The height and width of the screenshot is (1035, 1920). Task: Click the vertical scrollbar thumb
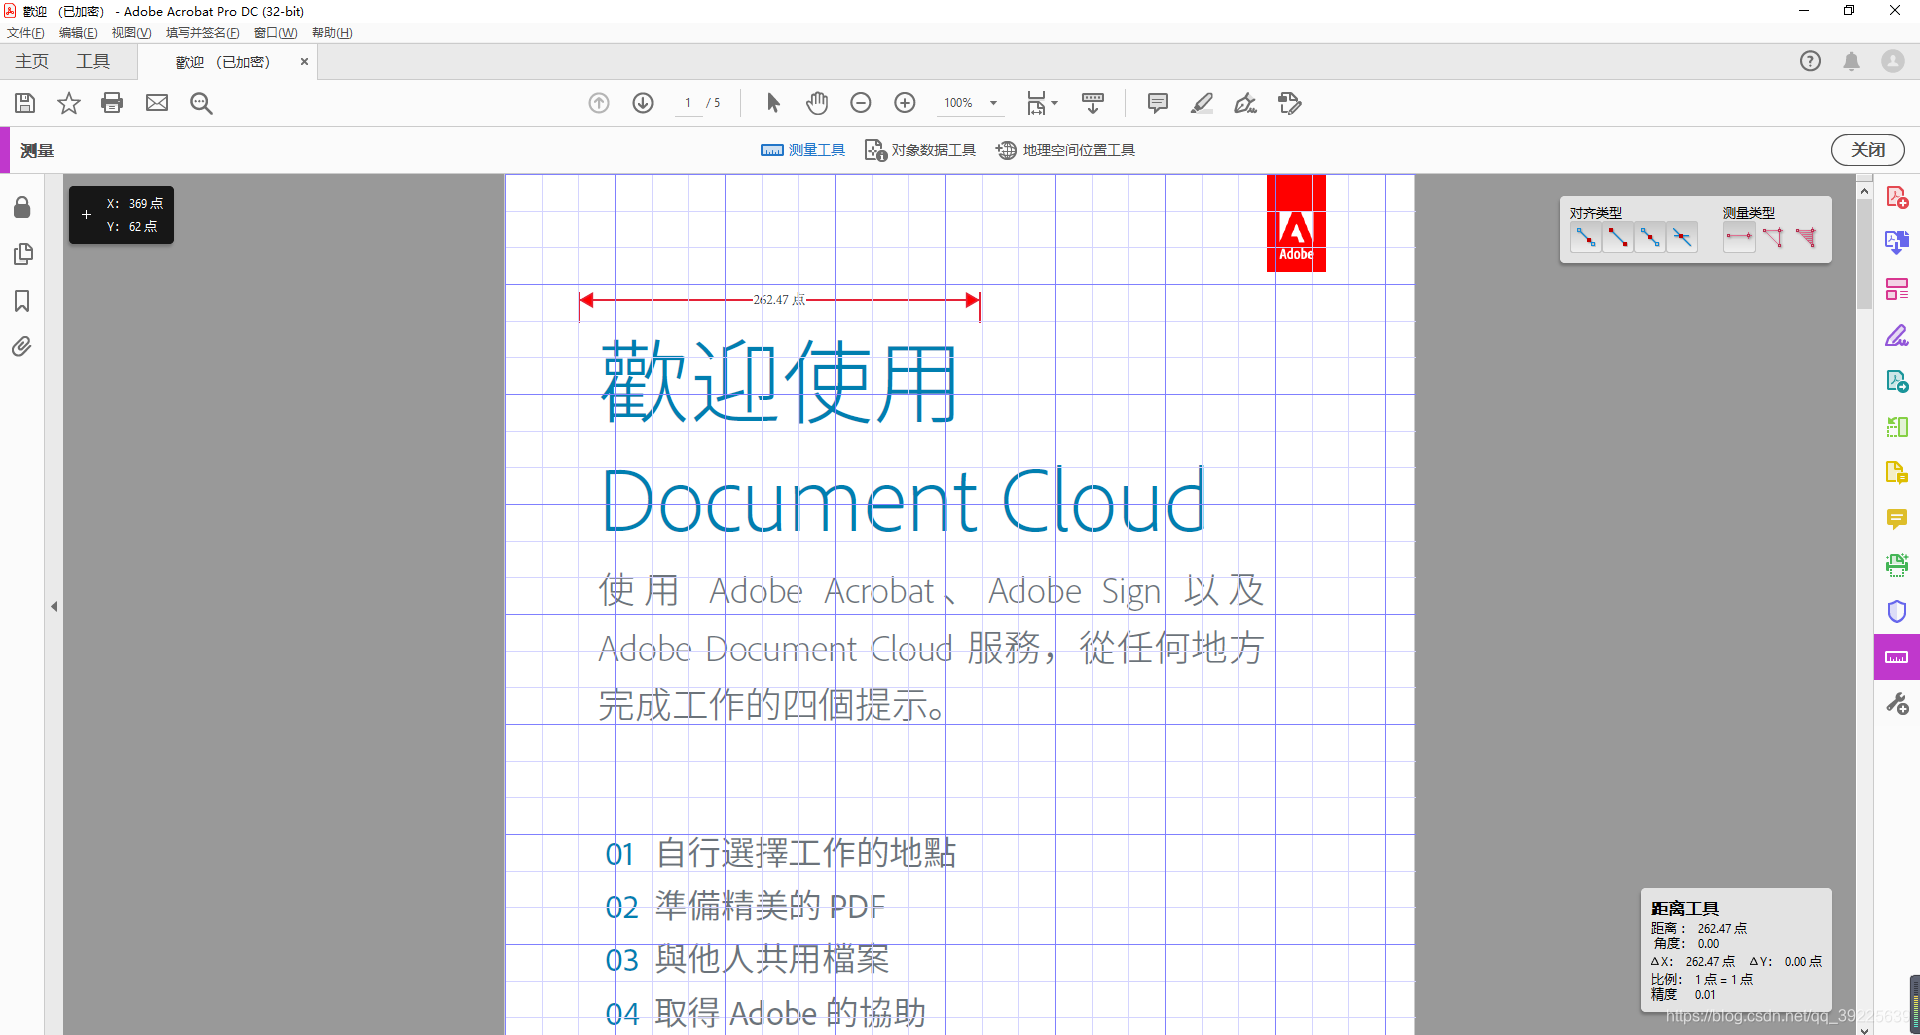[x=1864, y=254]
